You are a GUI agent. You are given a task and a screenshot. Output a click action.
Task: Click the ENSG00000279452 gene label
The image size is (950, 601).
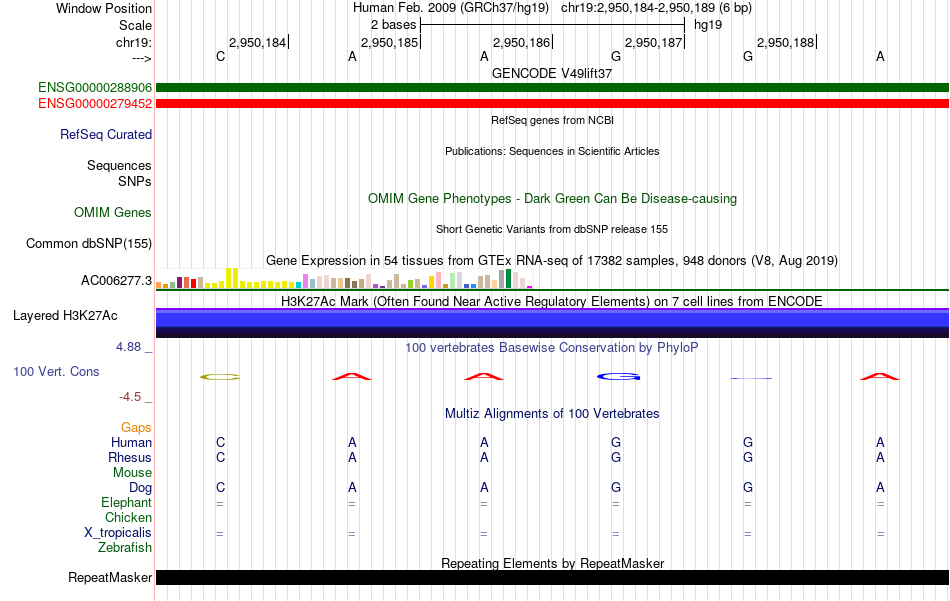[95, 104]
